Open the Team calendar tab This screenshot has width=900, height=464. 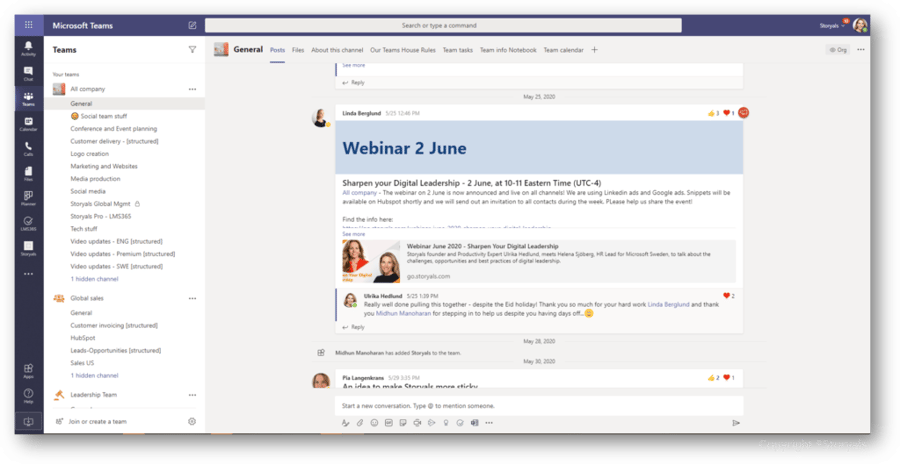click(x=563, y=50)
